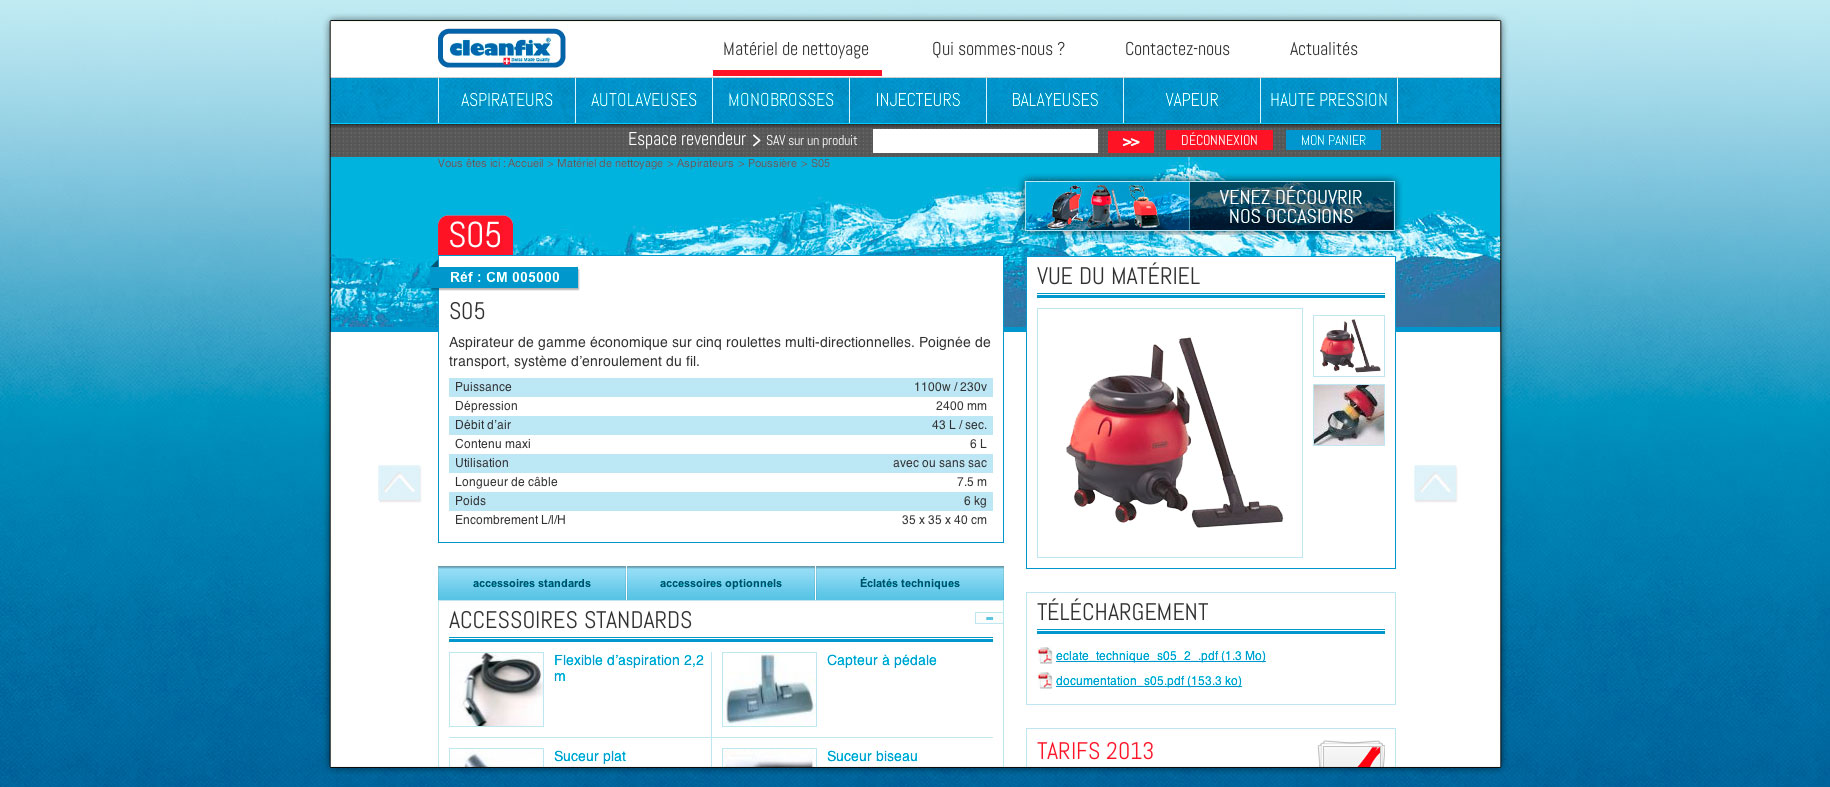Click the left previous-product arrow

pyautogui.click(x=399, y=484)
